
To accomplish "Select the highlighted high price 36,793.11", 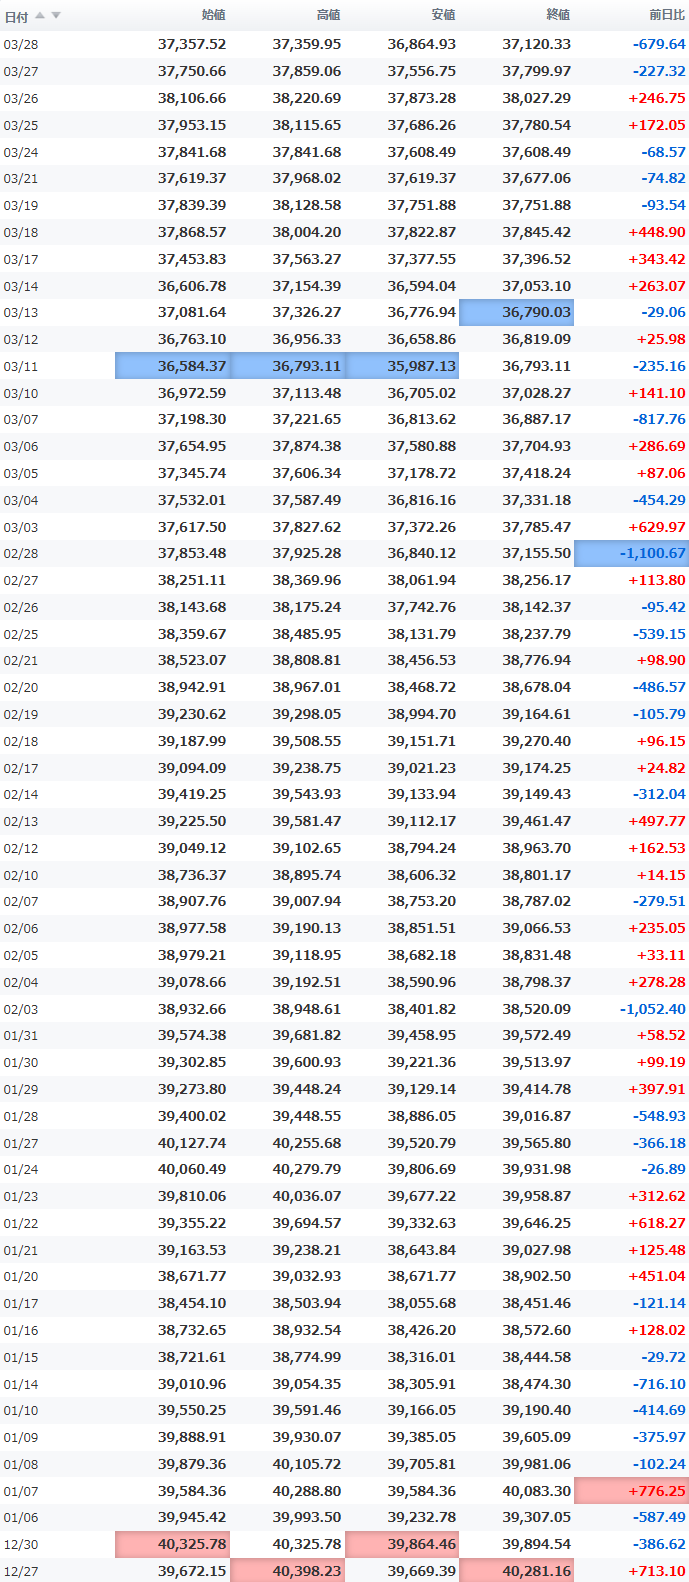I will click(x=287, y=366).
